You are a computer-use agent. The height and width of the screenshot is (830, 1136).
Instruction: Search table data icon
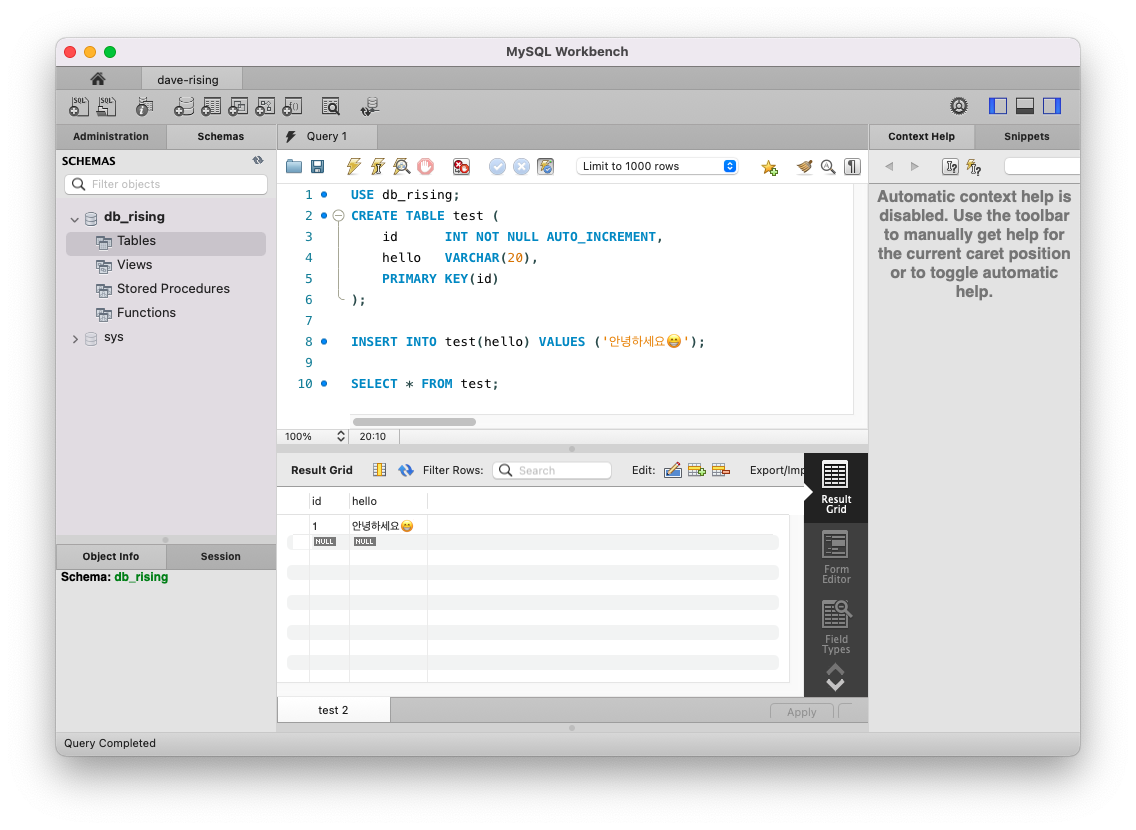(x=330, y=106)
